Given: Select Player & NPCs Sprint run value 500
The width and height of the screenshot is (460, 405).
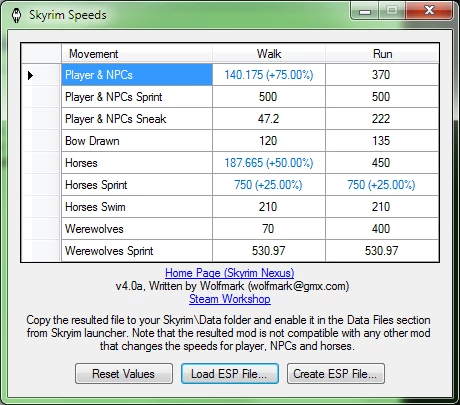Looking at the screenshot, I should click(x=382, y=97).
